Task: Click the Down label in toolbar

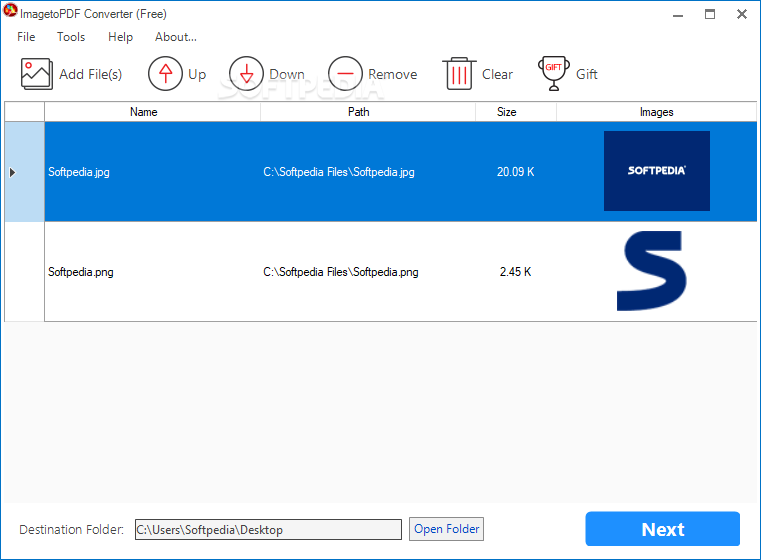Action: tap(287, 74)
